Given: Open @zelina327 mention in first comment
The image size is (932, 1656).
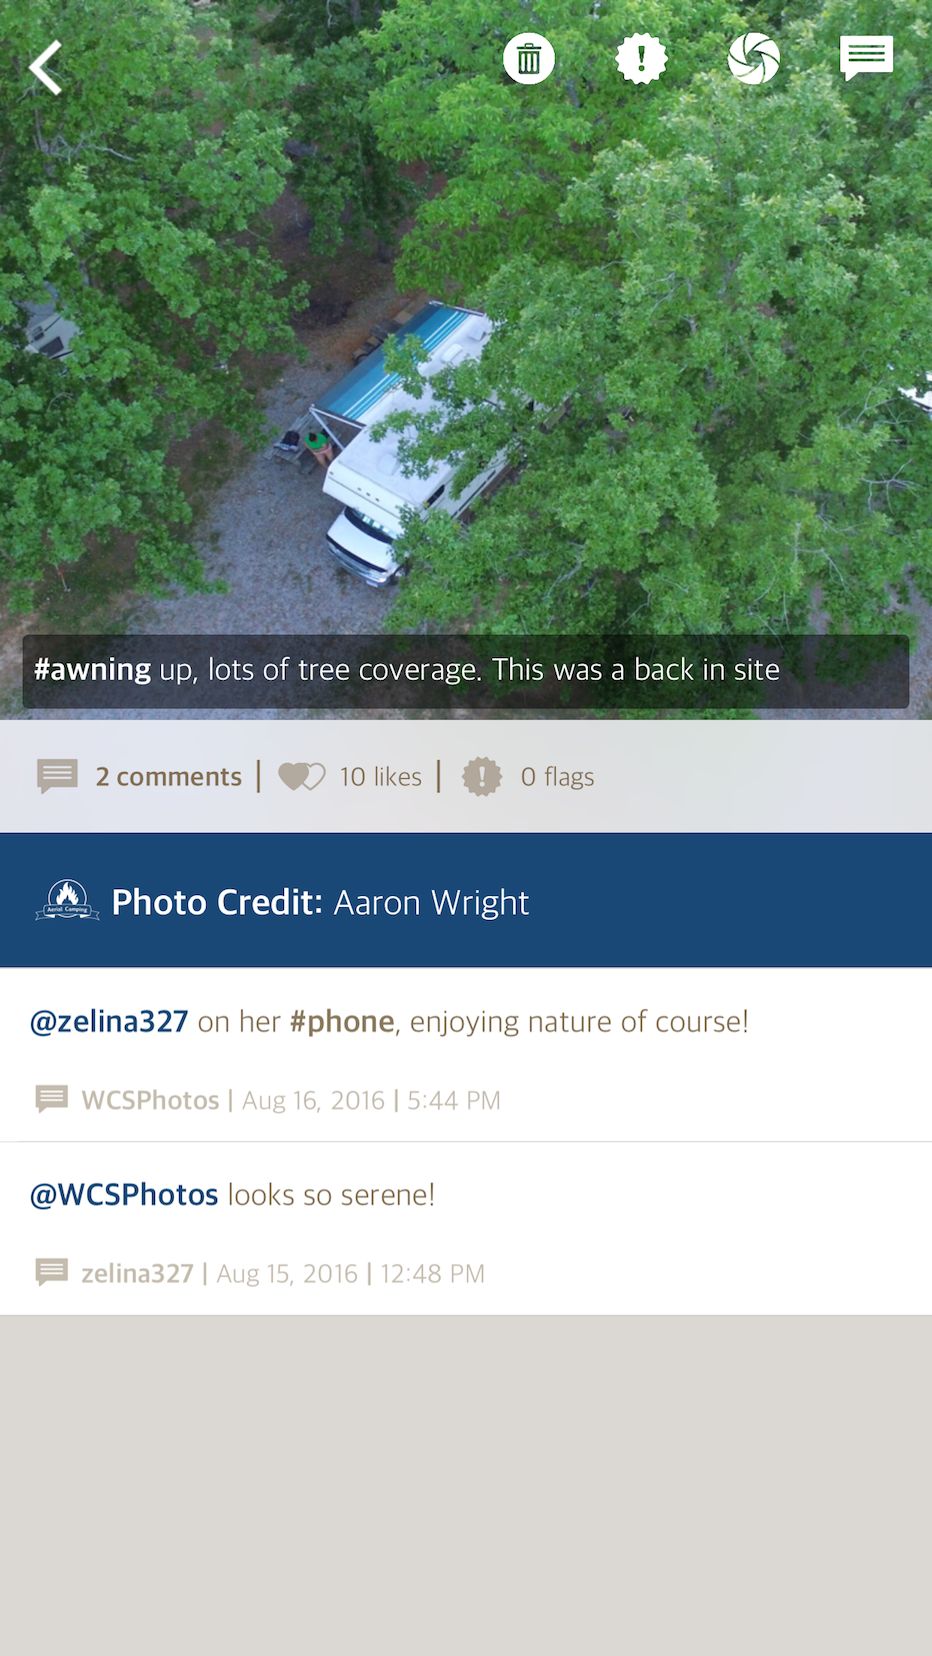Looking at the screenshot, I should click(x=109, y=1021).
